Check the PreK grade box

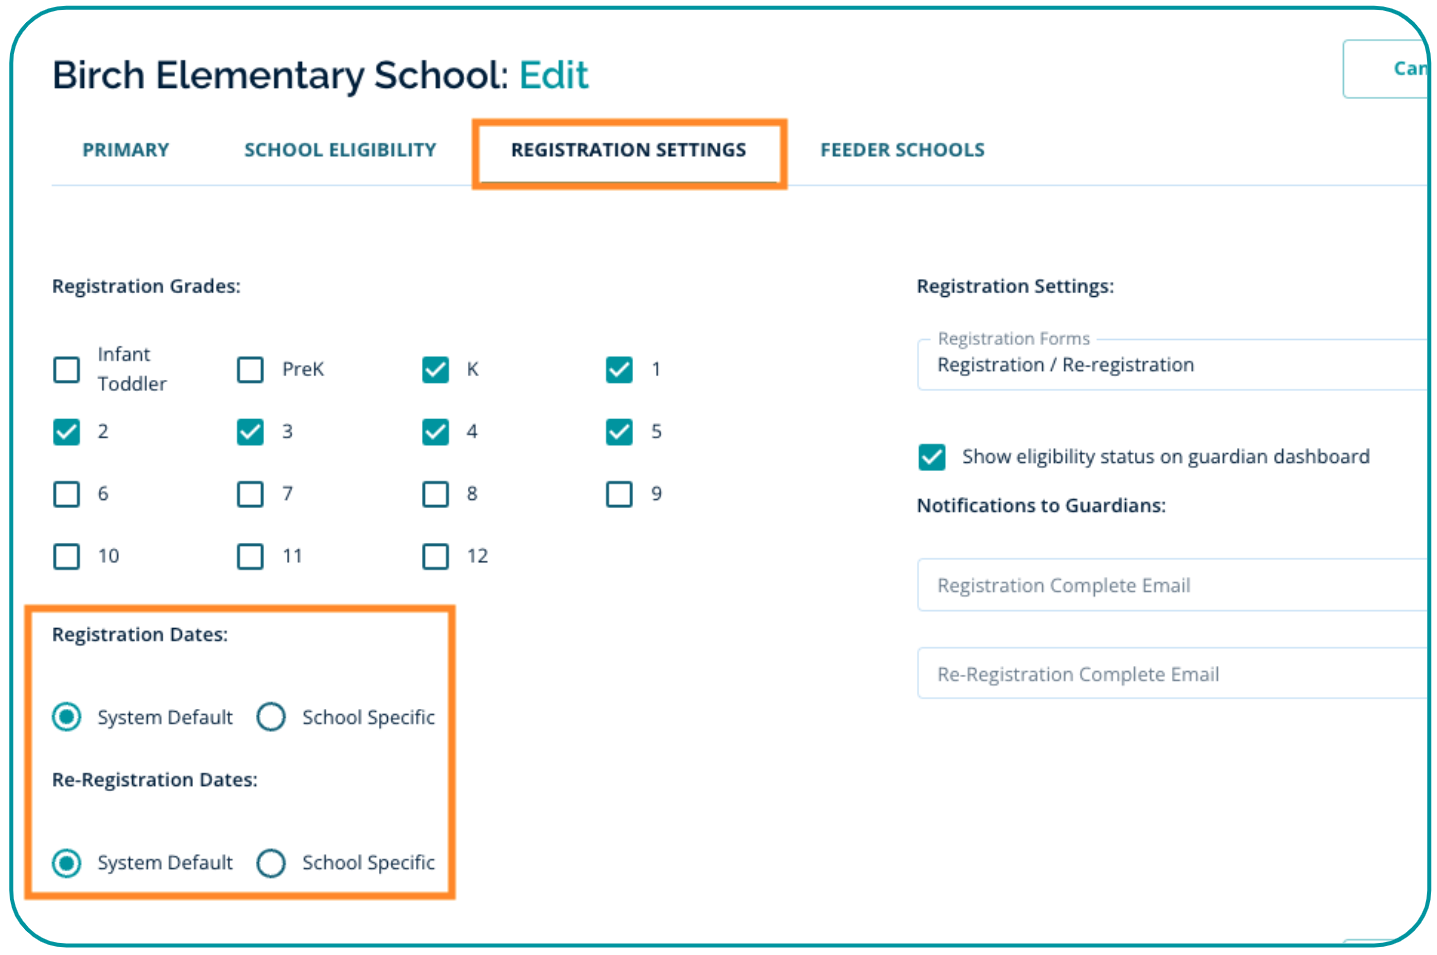[251, 370]
